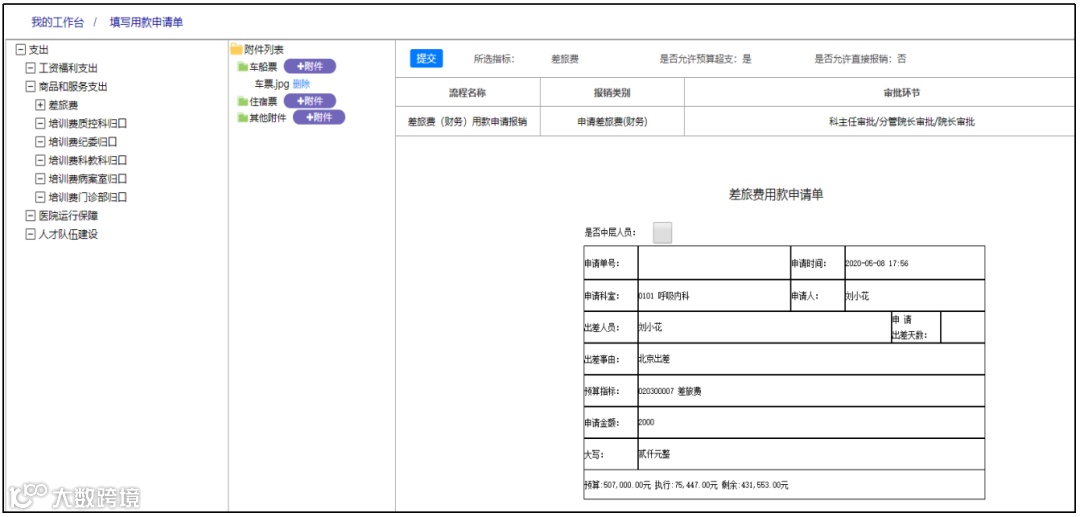Add attachment to 车船票
The width and height of the screenshot is (1080, 517).
coord(310,67)
